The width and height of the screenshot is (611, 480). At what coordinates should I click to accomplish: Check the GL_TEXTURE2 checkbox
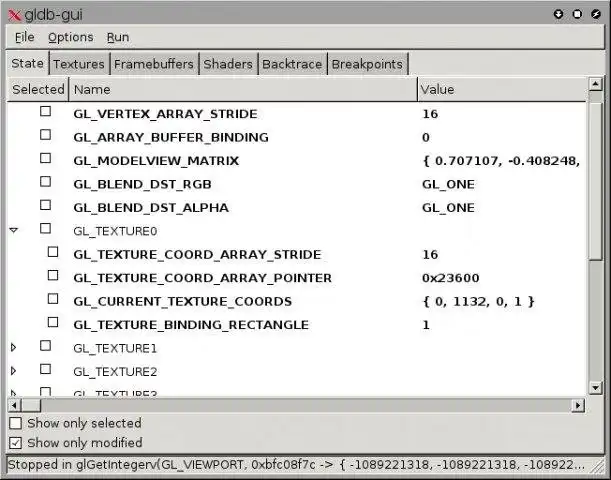[46, 369]
